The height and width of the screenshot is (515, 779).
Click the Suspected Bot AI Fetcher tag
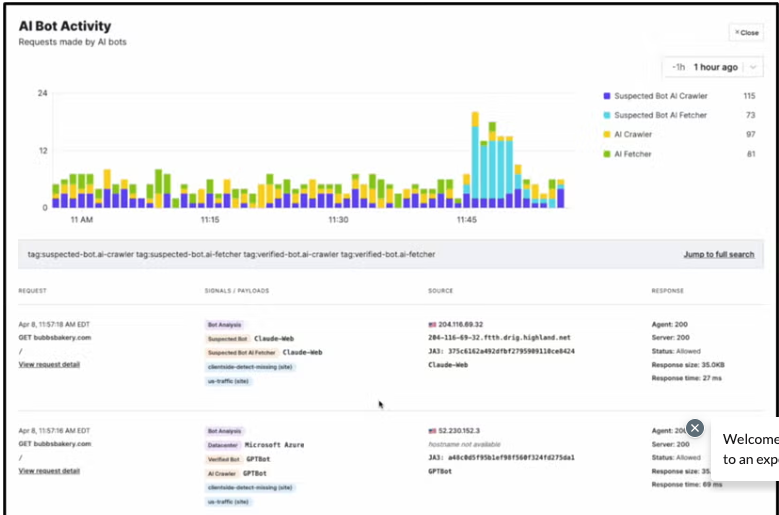(x=241, y=353)
